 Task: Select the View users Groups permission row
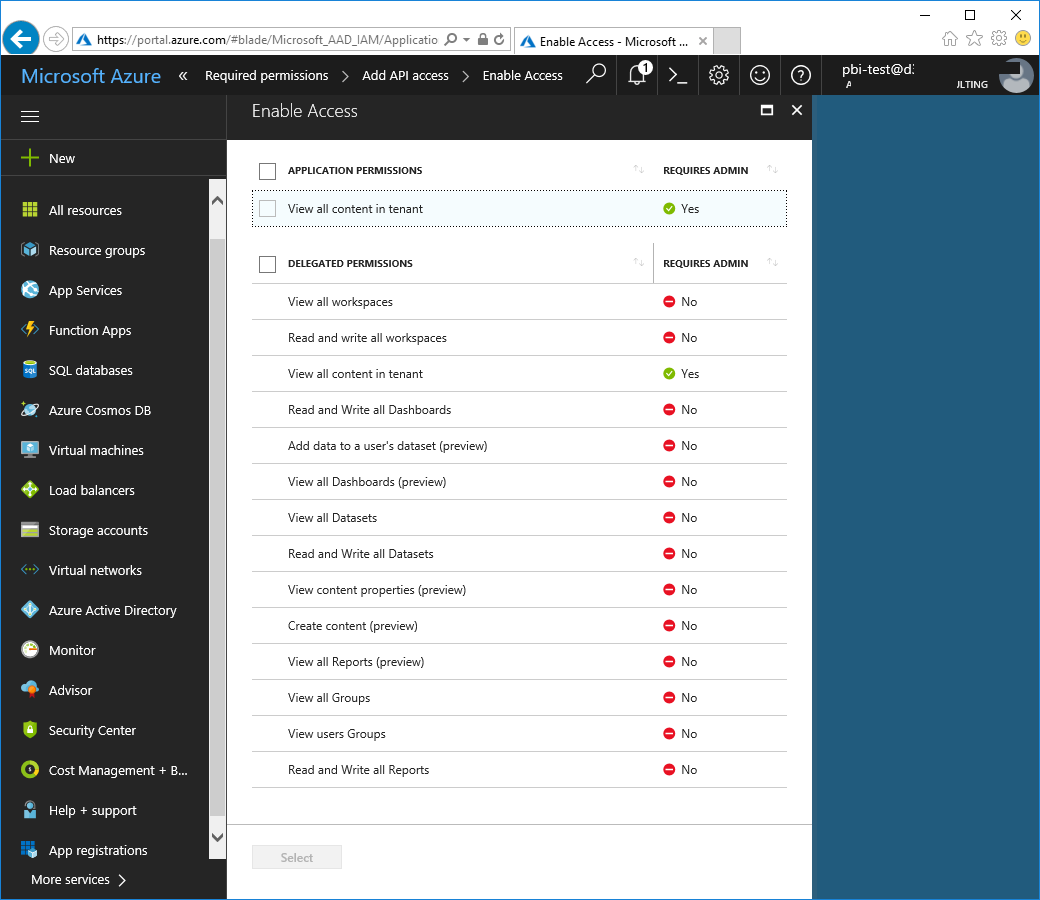[519, 734]
